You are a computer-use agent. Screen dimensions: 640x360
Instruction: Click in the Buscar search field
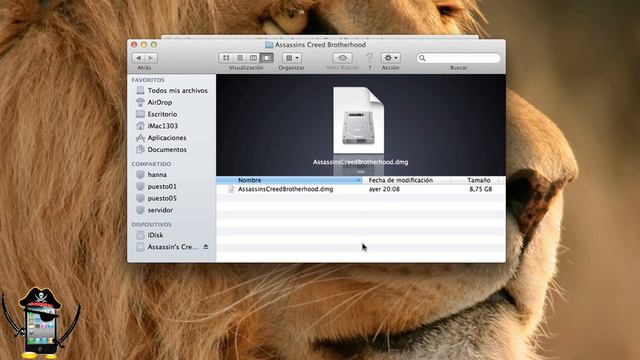(x=458, y=58)
